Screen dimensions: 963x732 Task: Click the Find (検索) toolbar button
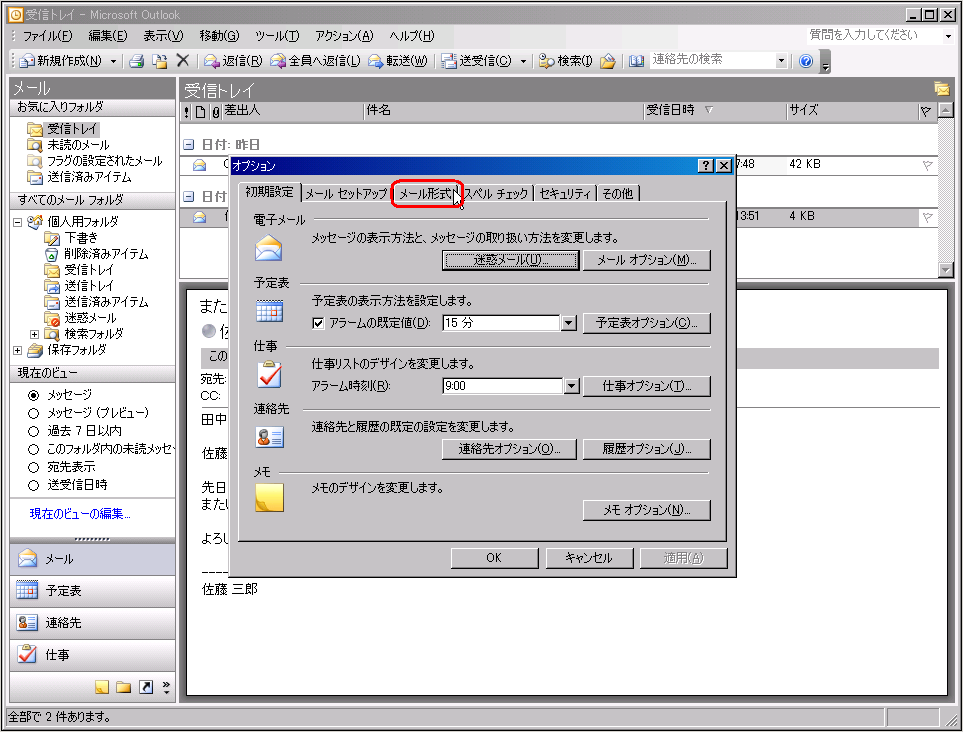pos(565,61)
